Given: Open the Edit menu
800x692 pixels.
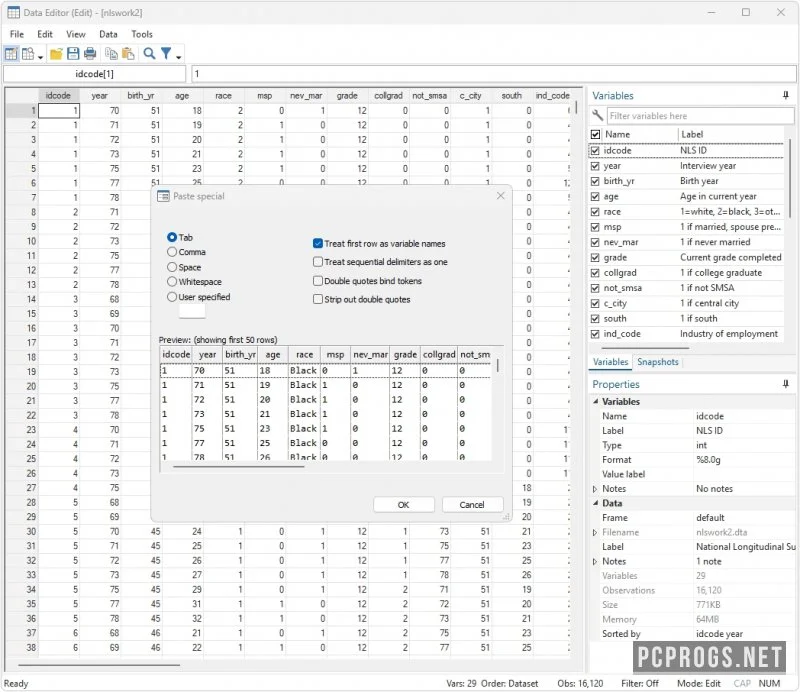Looking at the screenshot, I should coord(45,34).
